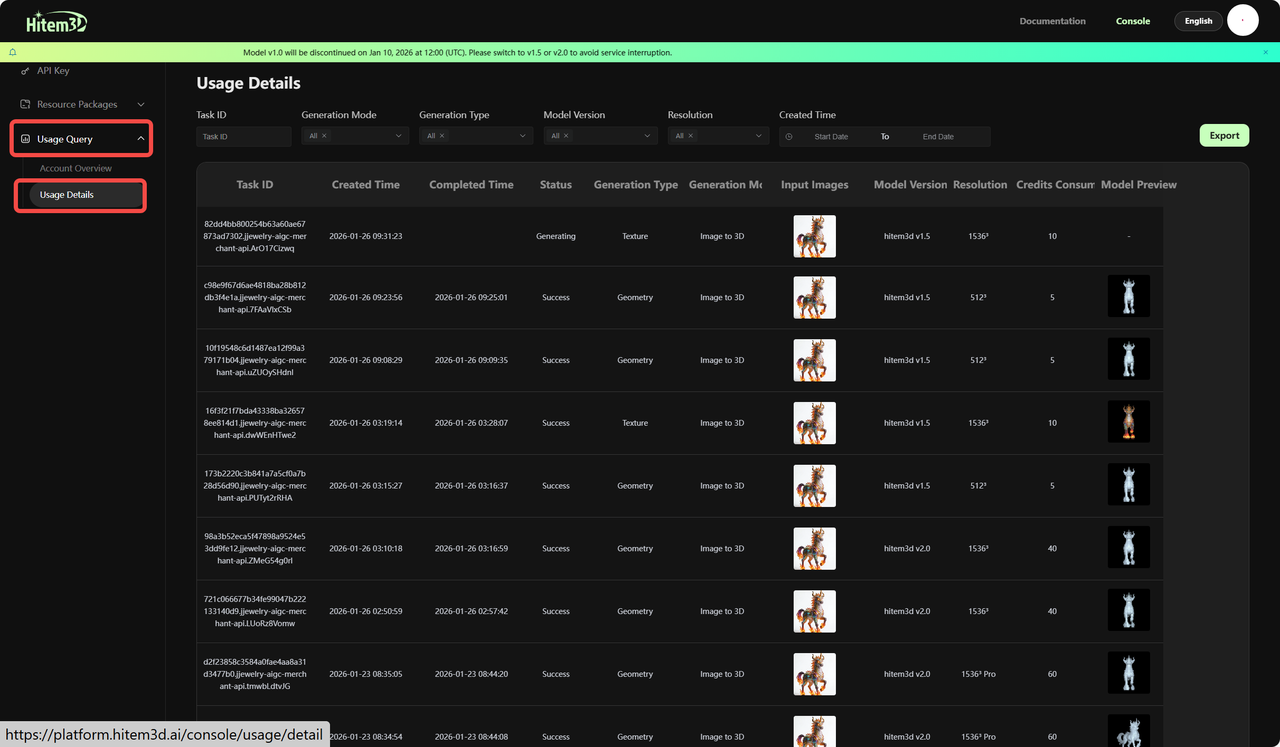Switch to the Console tab

point(1133,21)
